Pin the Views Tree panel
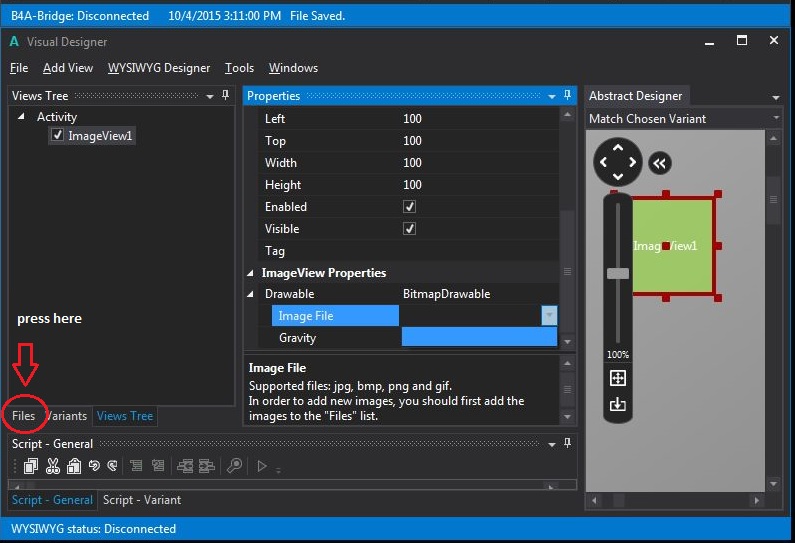 pyautogui.click(x=225, y=95)
